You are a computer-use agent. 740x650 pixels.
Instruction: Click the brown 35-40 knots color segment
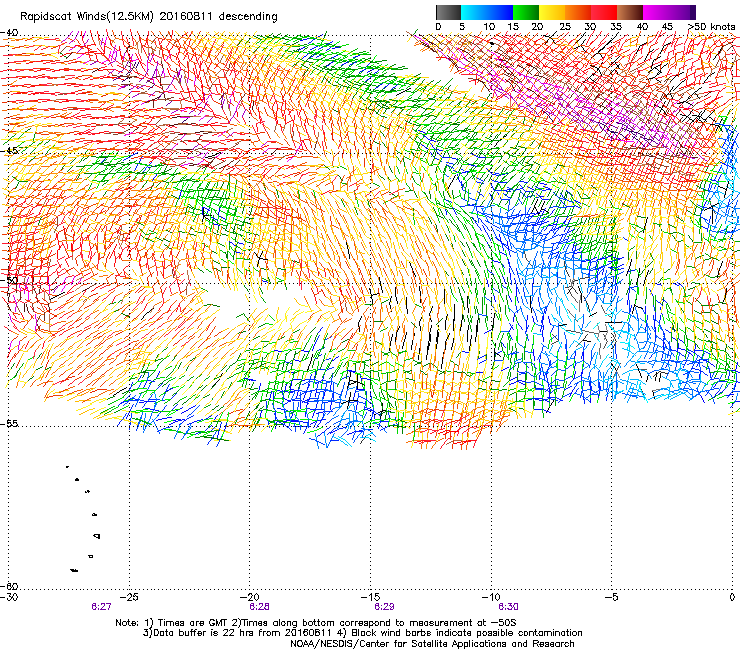click(630, 12)
